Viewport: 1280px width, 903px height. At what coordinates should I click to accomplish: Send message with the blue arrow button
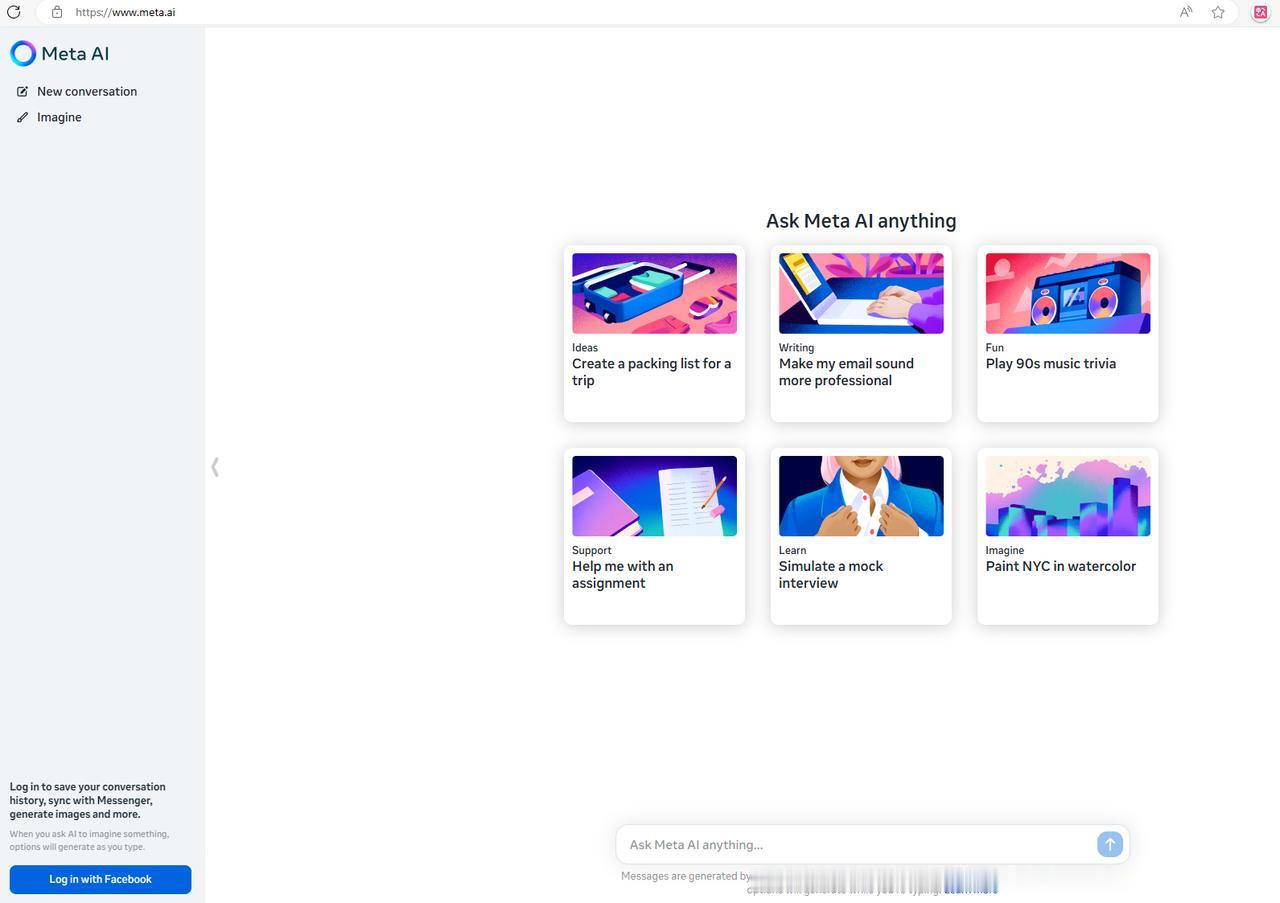(1109, 844)
